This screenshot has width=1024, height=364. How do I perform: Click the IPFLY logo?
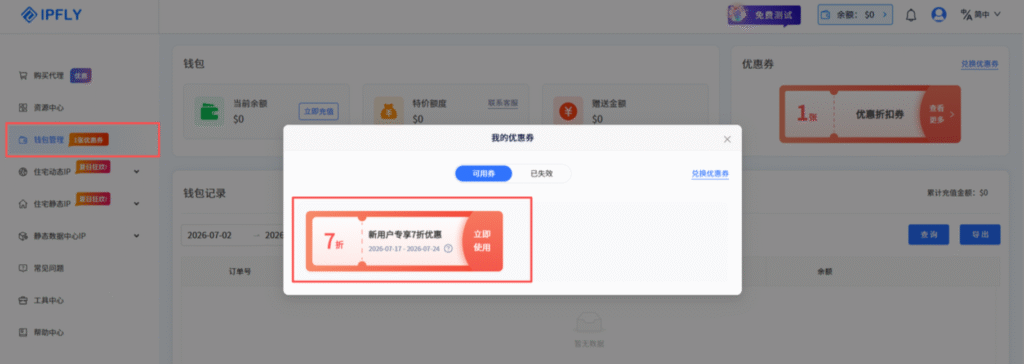click(x=51, y=14)
